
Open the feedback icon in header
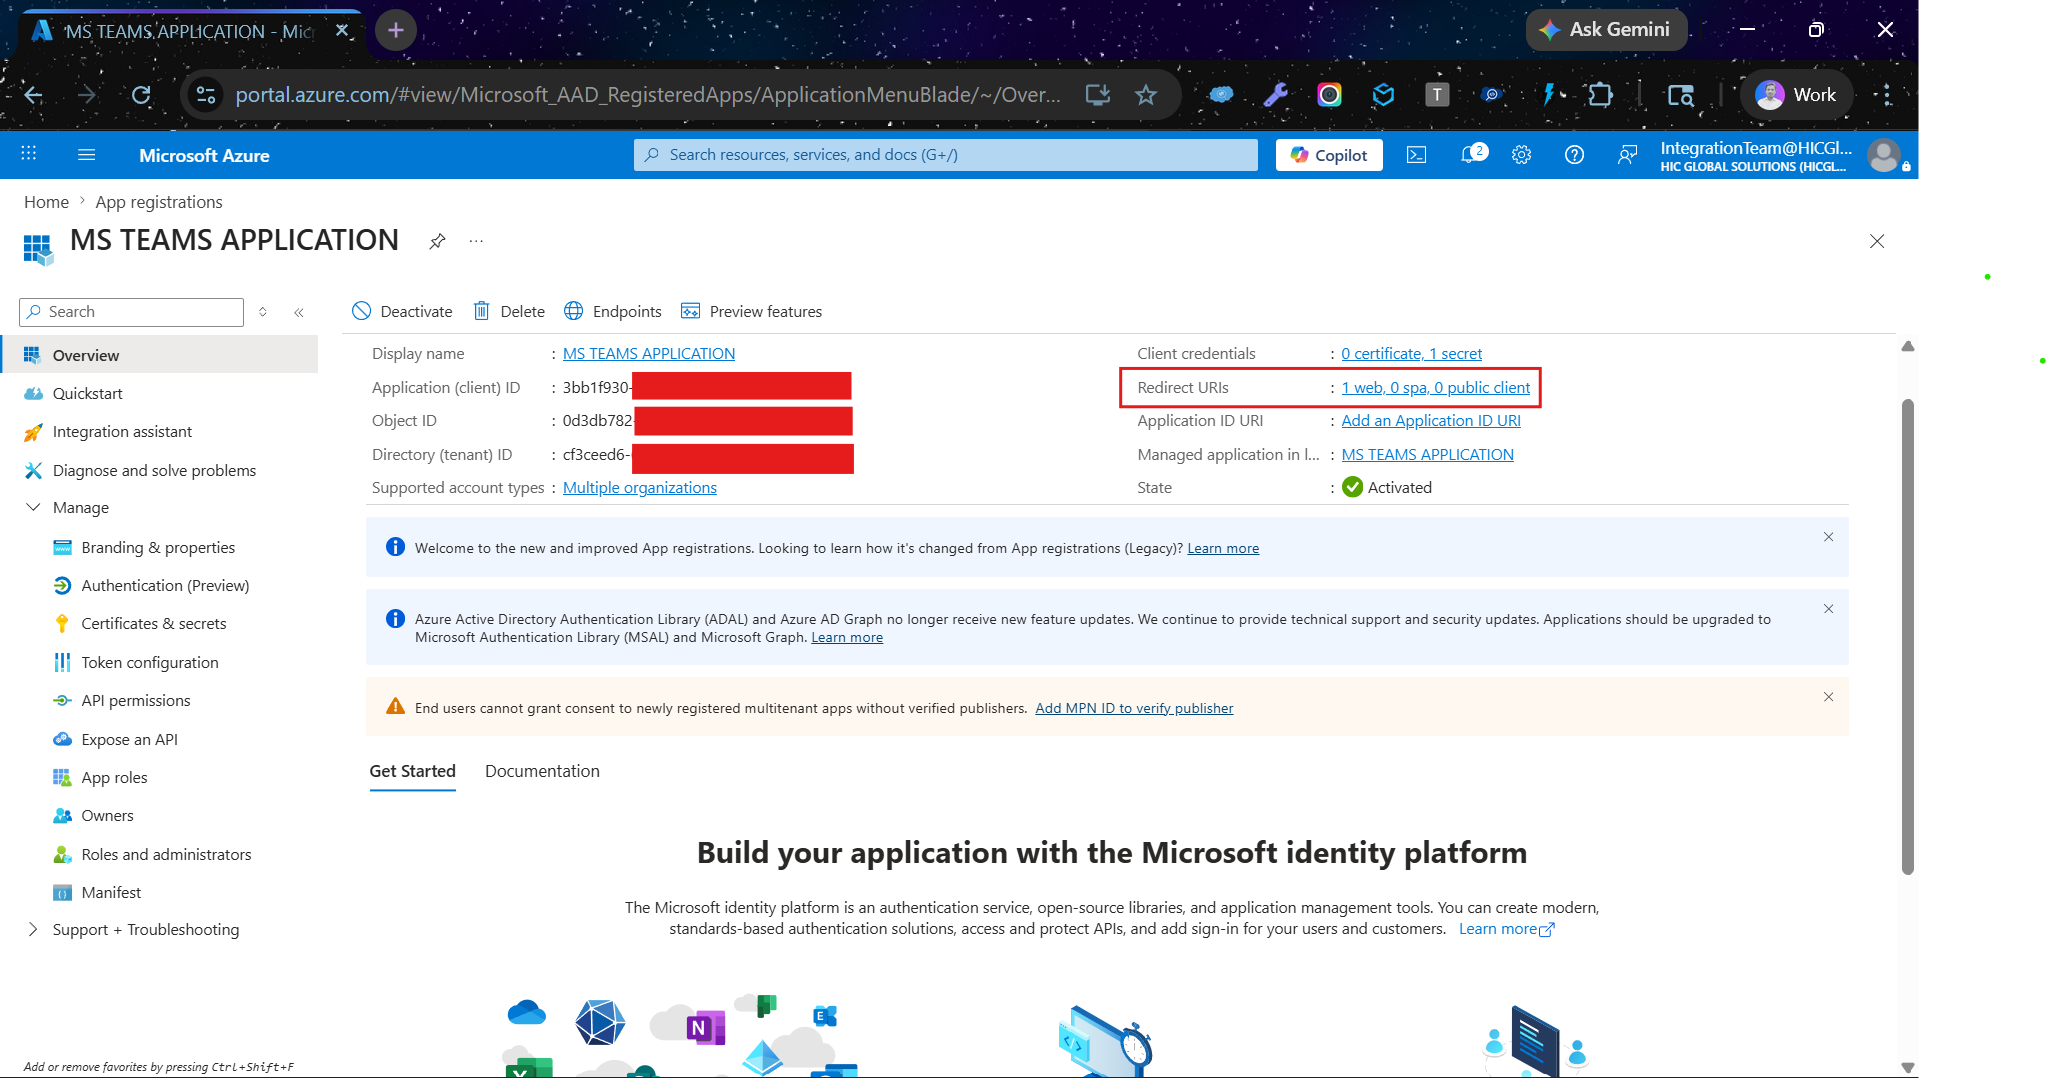click(x=1627, y=155)
